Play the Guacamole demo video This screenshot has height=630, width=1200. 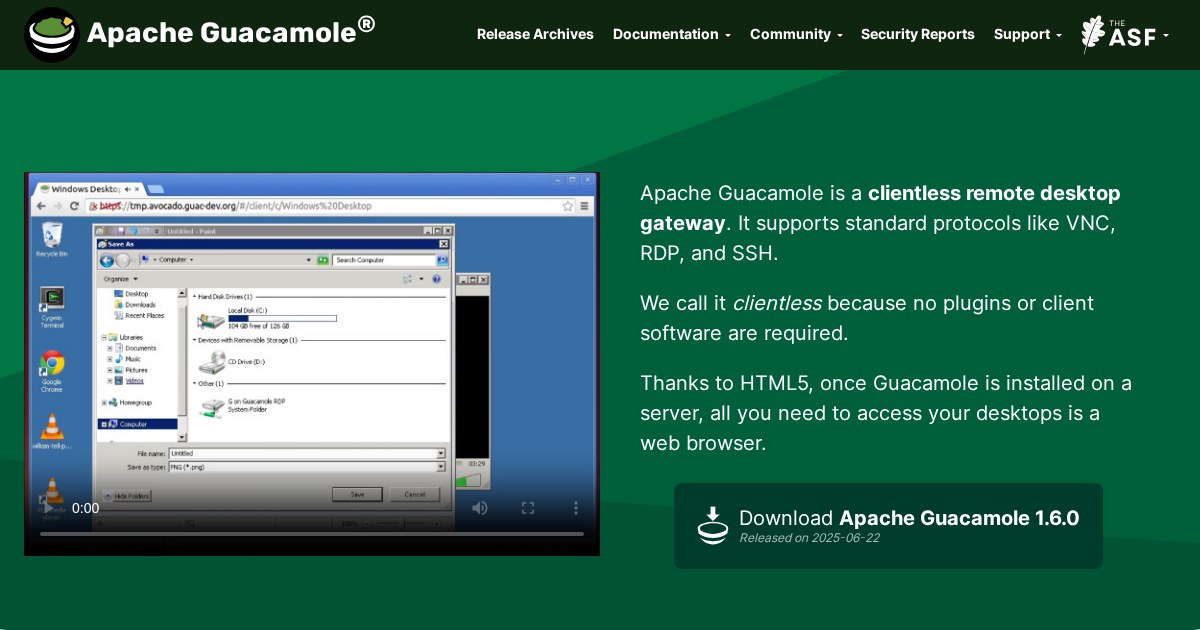[x=48, y=508]
